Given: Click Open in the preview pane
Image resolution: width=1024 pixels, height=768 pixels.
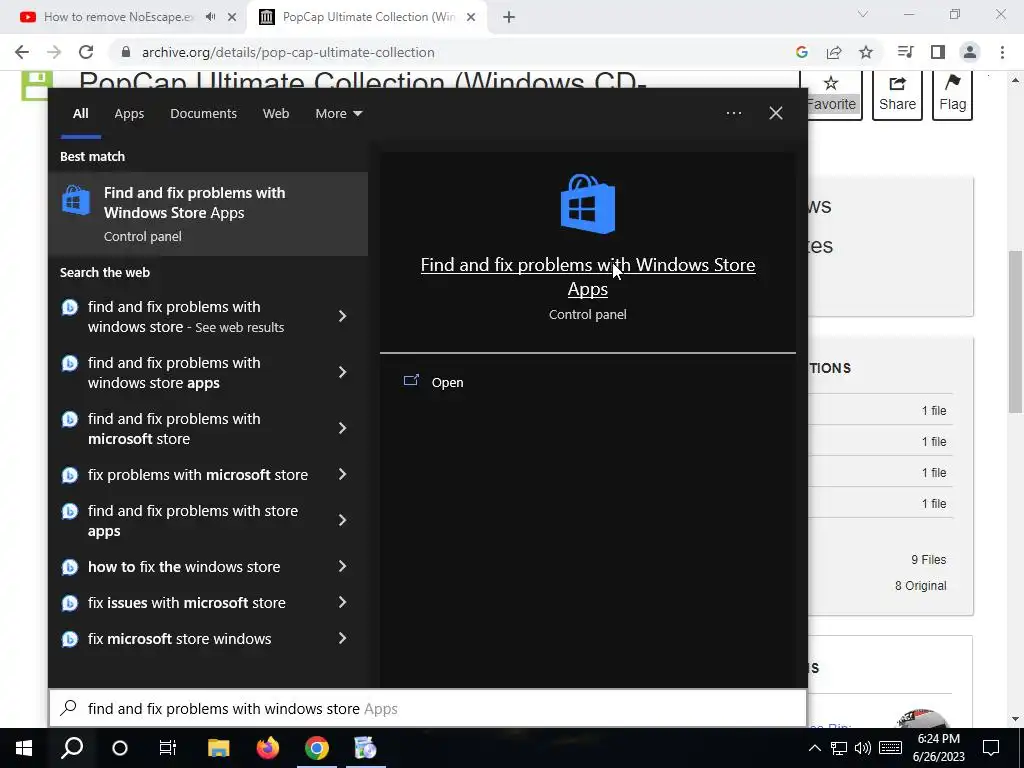Looking at the screenshot, I should click(447, 383).
